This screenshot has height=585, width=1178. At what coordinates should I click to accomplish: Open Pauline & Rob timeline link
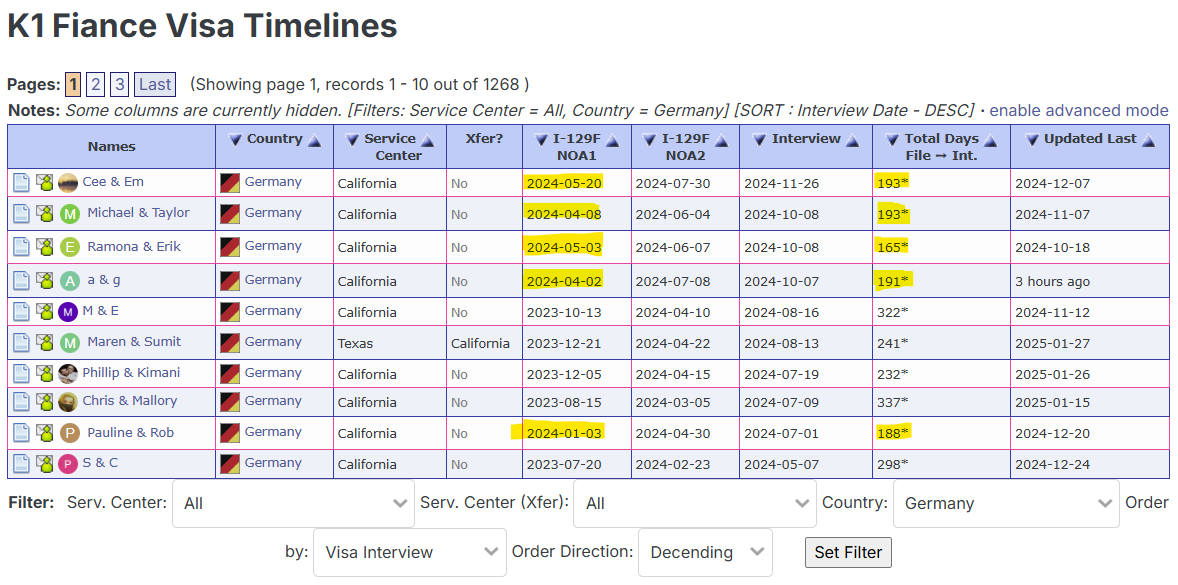(130, 433)
